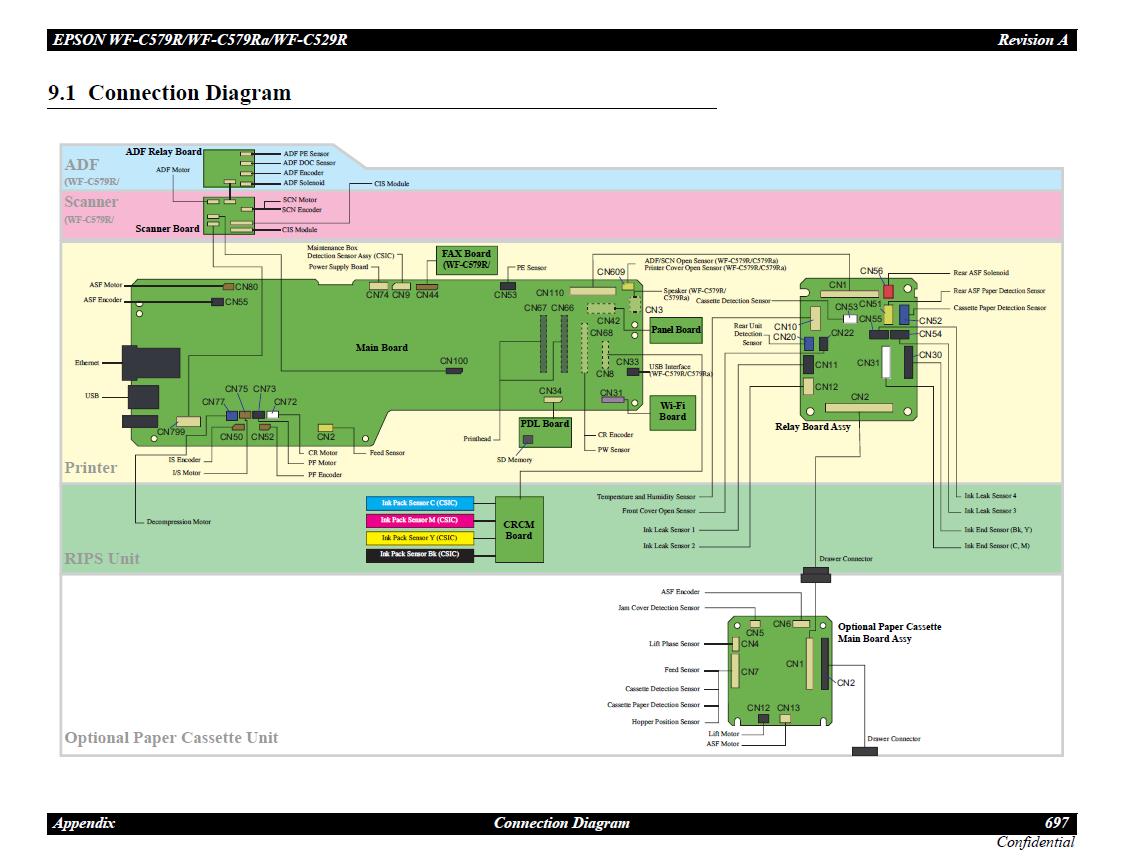
Task: Click page number 697 in footer
Action: 1057,823
